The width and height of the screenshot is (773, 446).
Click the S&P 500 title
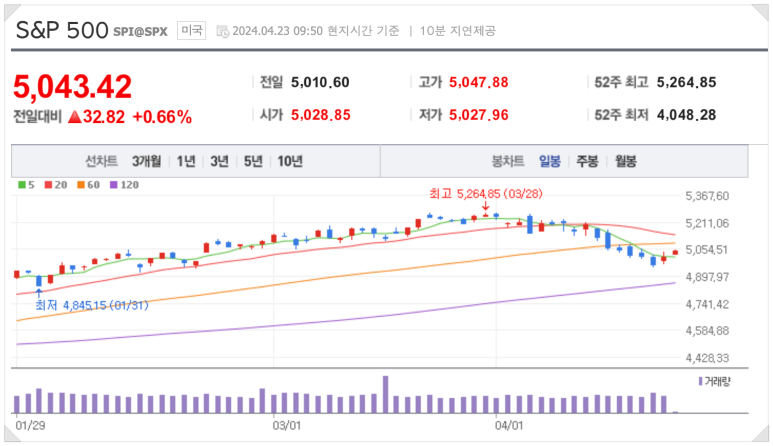coord(62,30)
